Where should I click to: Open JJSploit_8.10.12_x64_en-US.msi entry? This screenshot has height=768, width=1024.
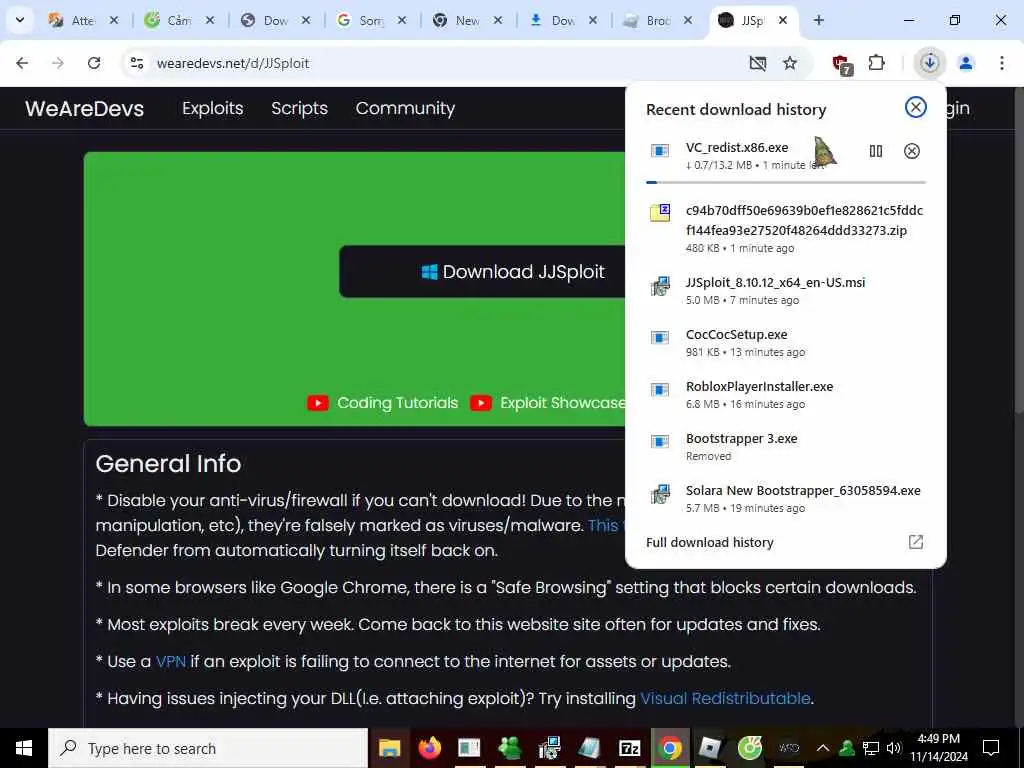tap(786, 291)
